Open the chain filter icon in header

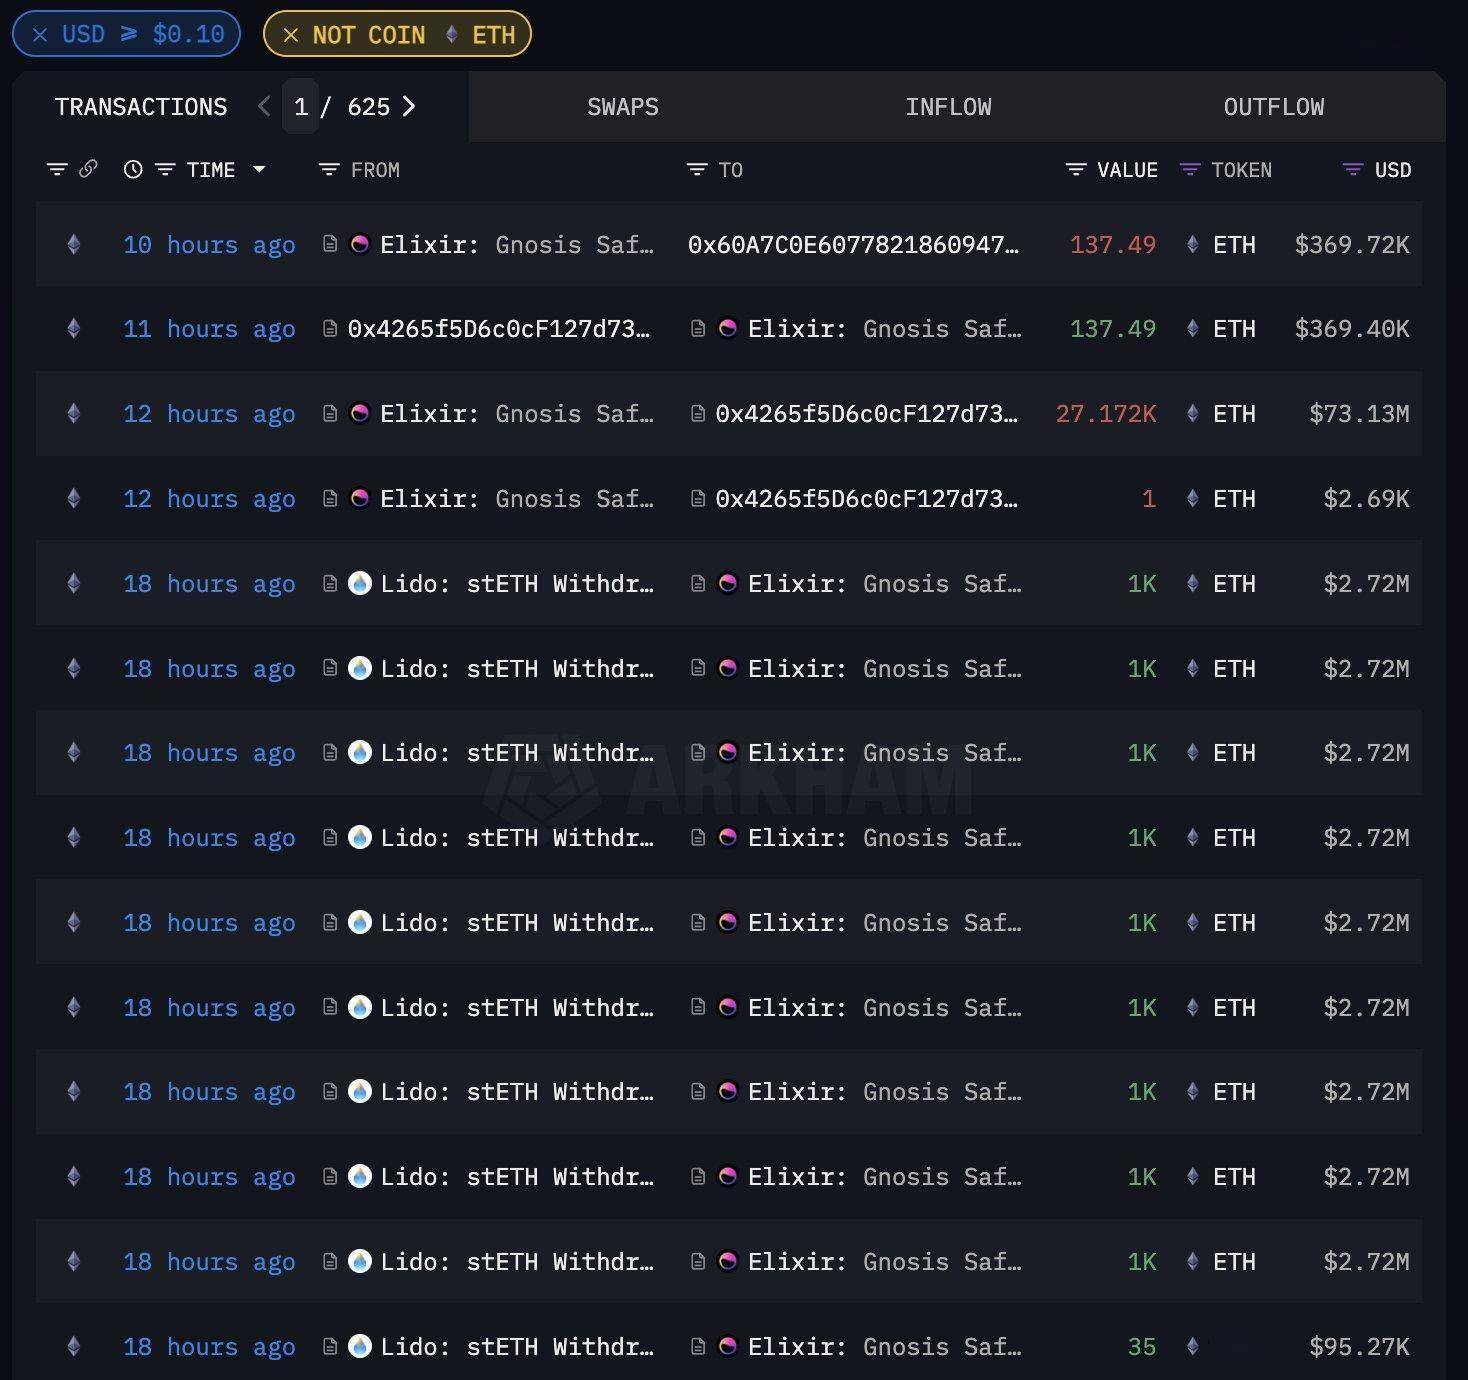[x=57, y=169]
